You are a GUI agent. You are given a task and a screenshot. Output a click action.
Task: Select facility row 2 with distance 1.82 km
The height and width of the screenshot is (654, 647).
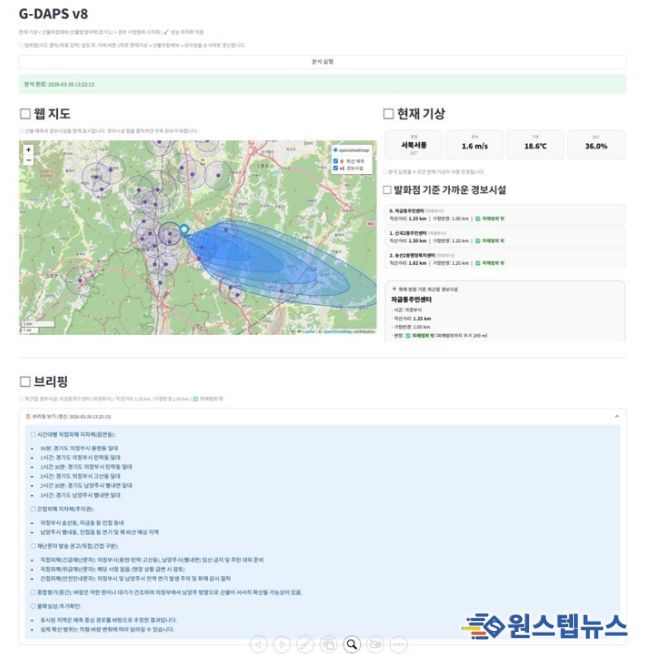(505, 259)
